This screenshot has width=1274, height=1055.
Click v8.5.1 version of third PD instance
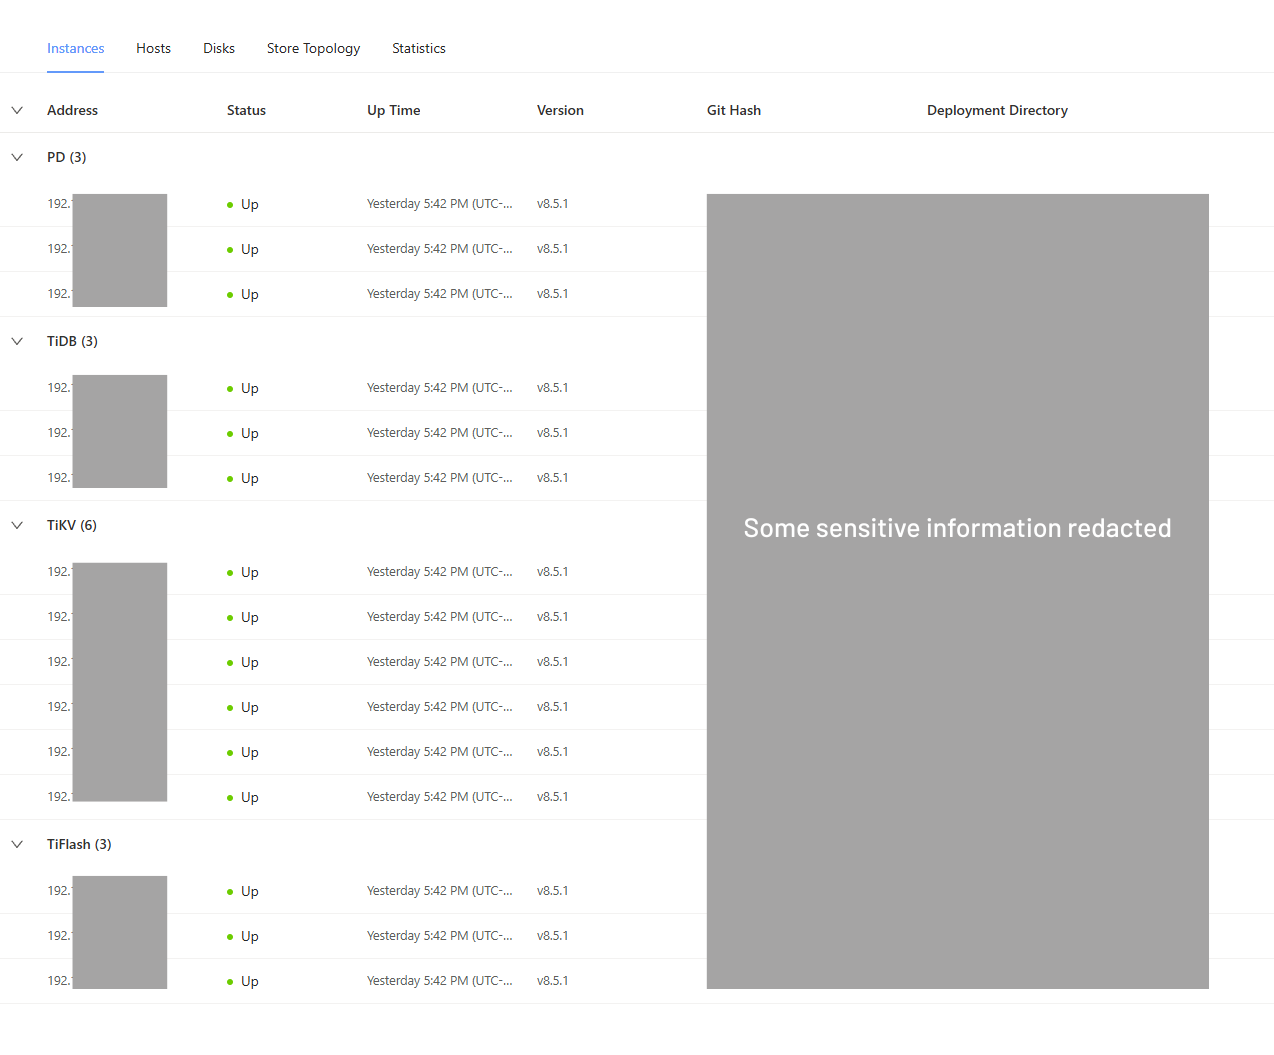pyautogui.click(x=552, y=294)
